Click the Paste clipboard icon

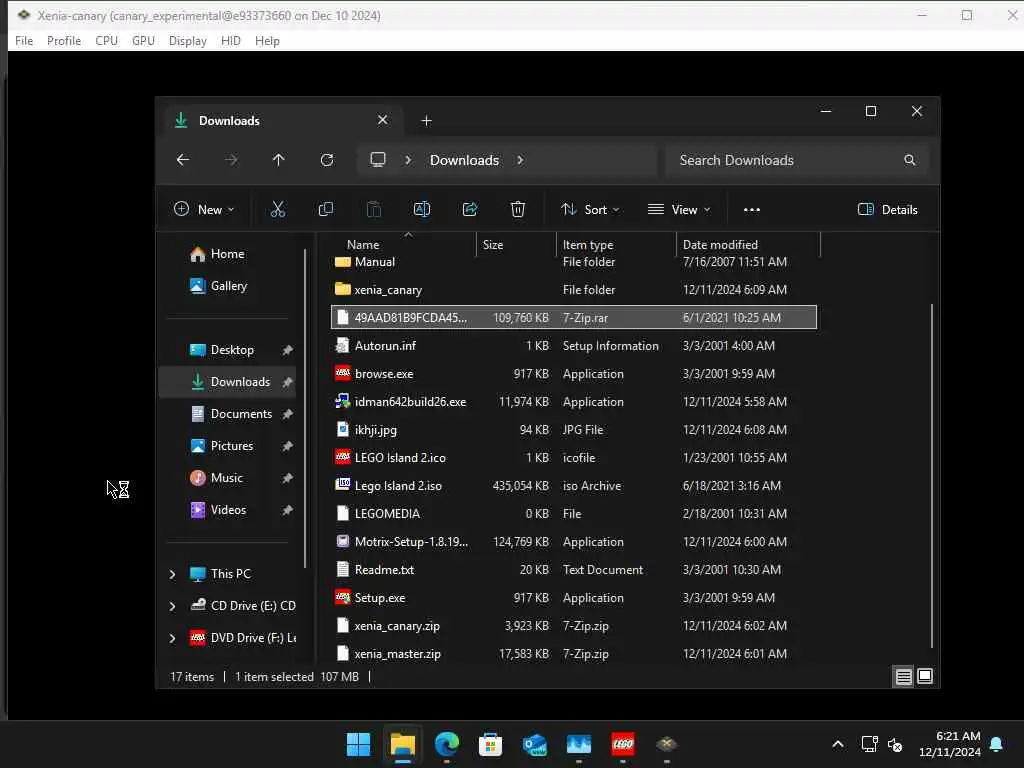click(x=374, y=210)
